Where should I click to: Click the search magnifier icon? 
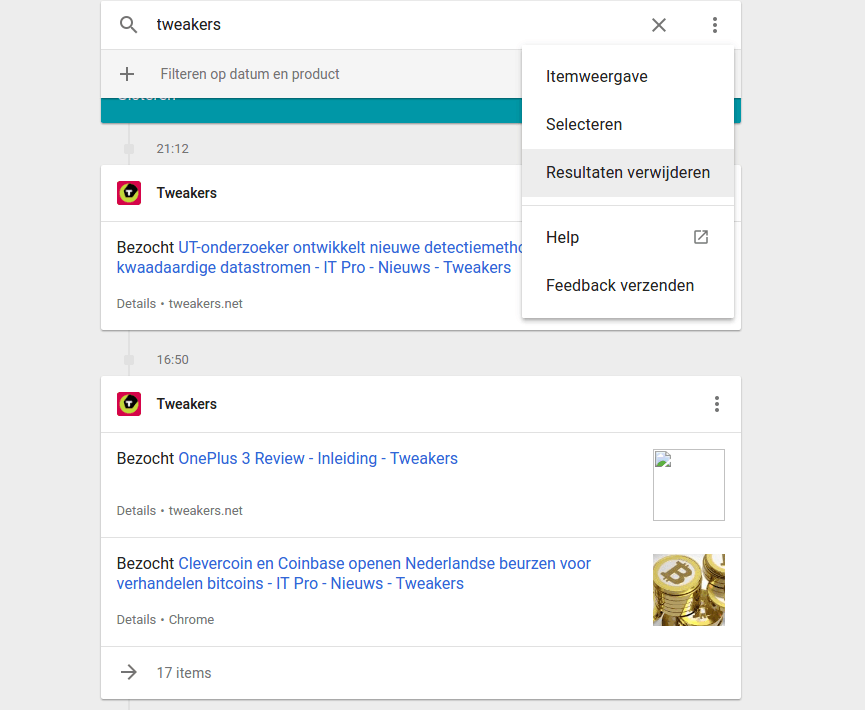pos(128,25)
